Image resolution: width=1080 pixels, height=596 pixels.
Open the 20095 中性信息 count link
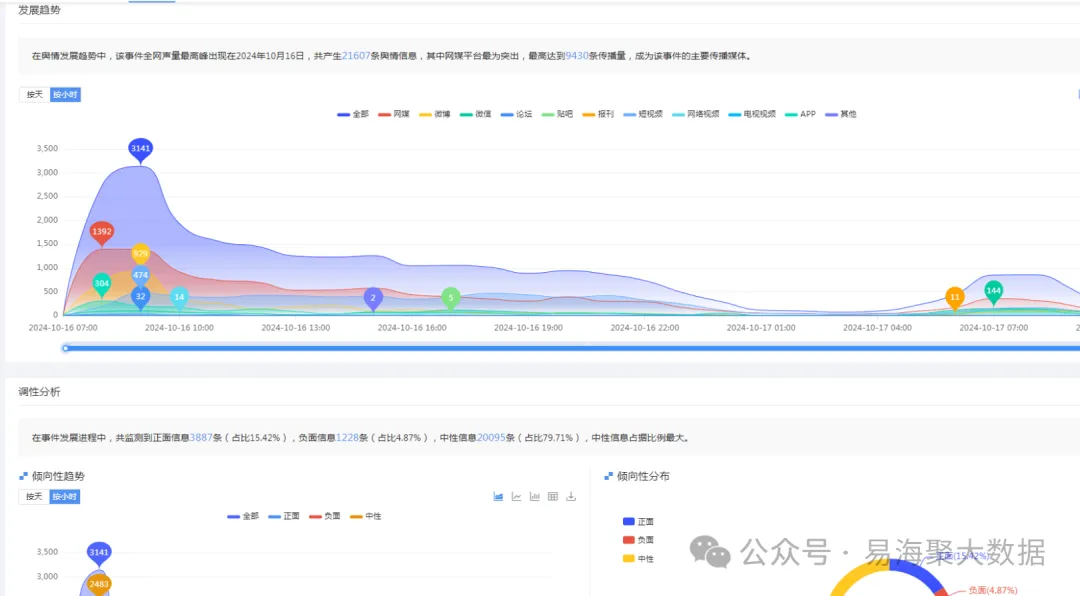coord(491,438)
